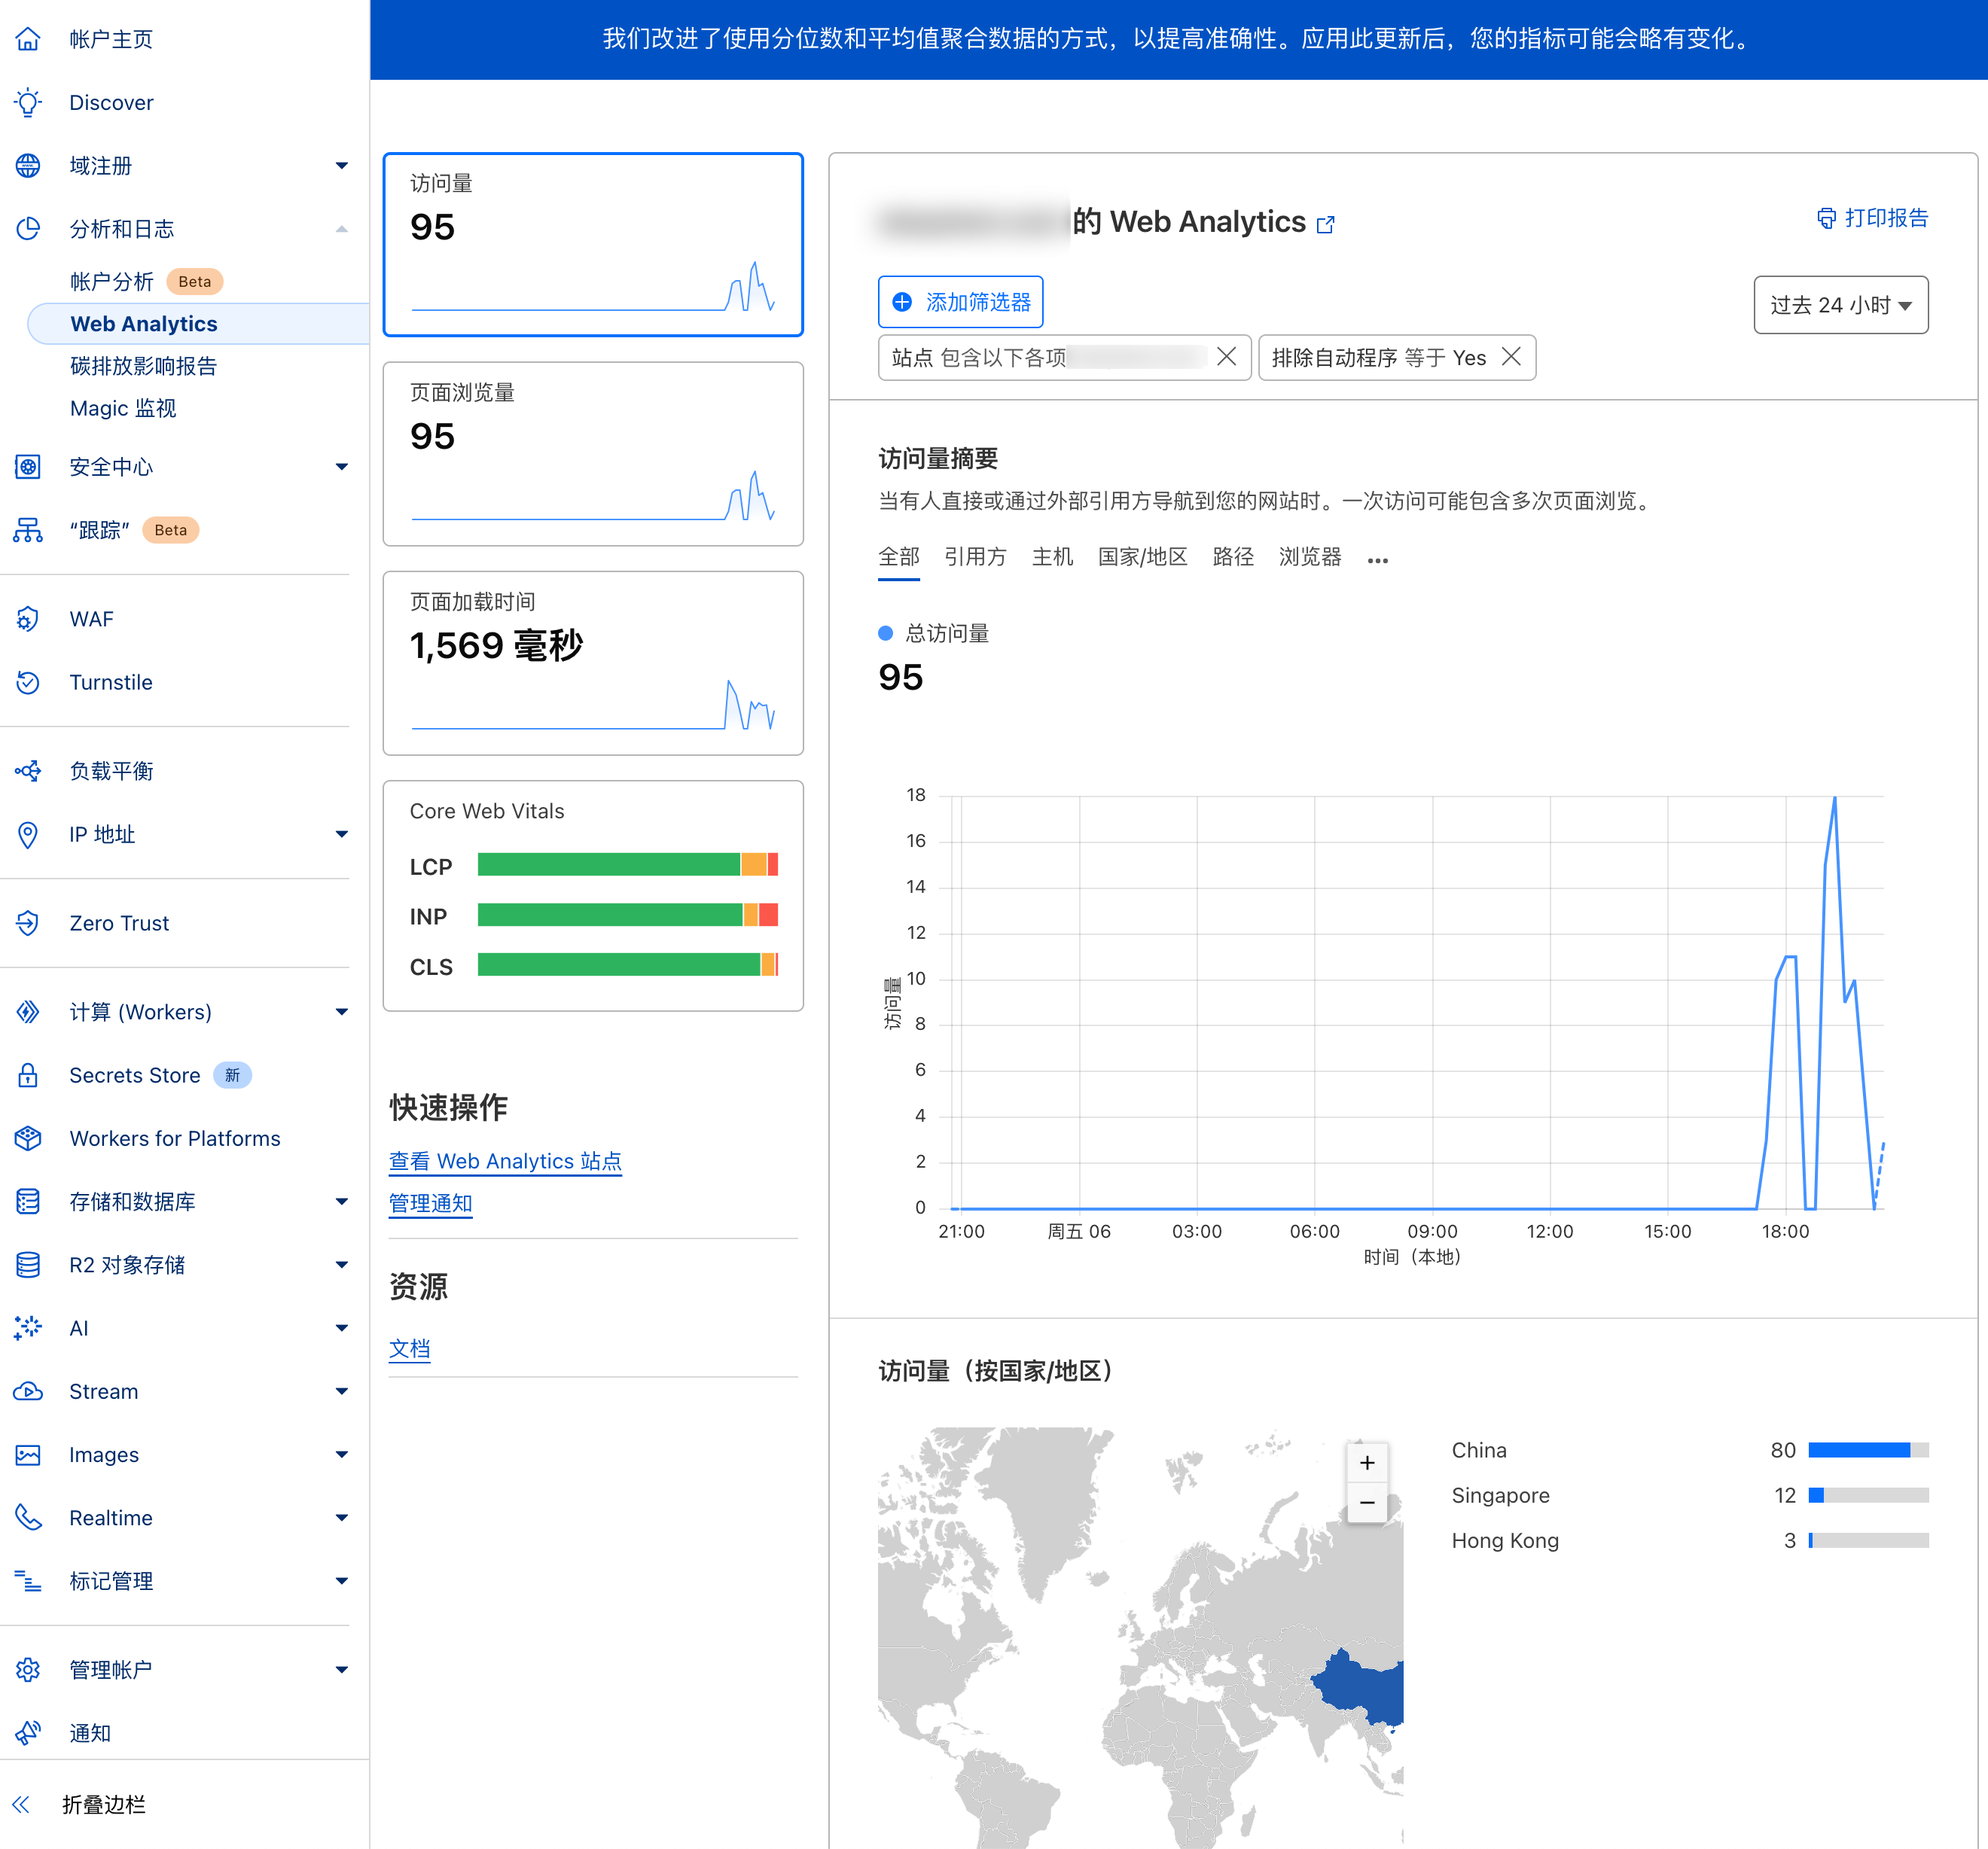This screenshot has height=1849, width=1988.
Task: Click the 存储和数据库 icon
Action: 28,1201
